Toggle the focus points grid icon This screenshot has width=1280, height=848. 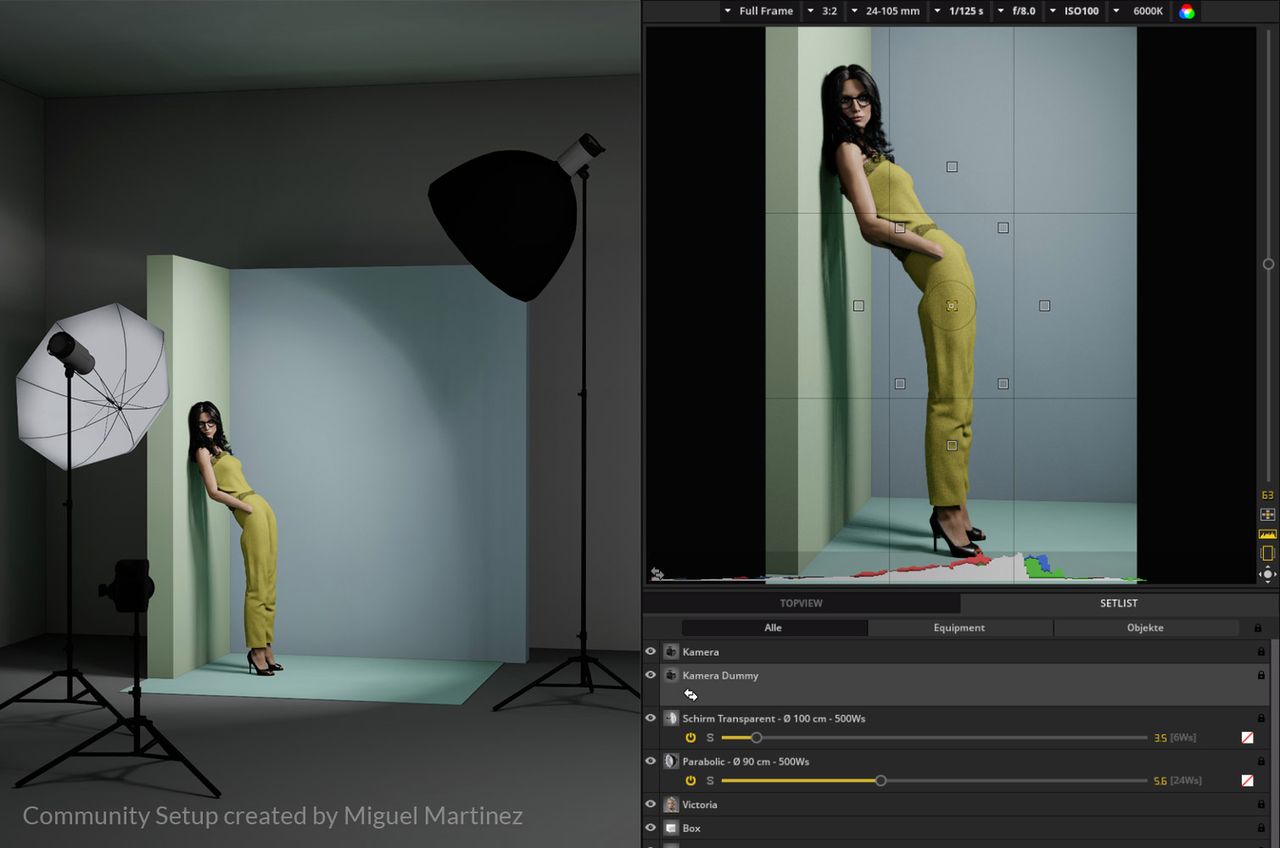(x=1267, y=514)
